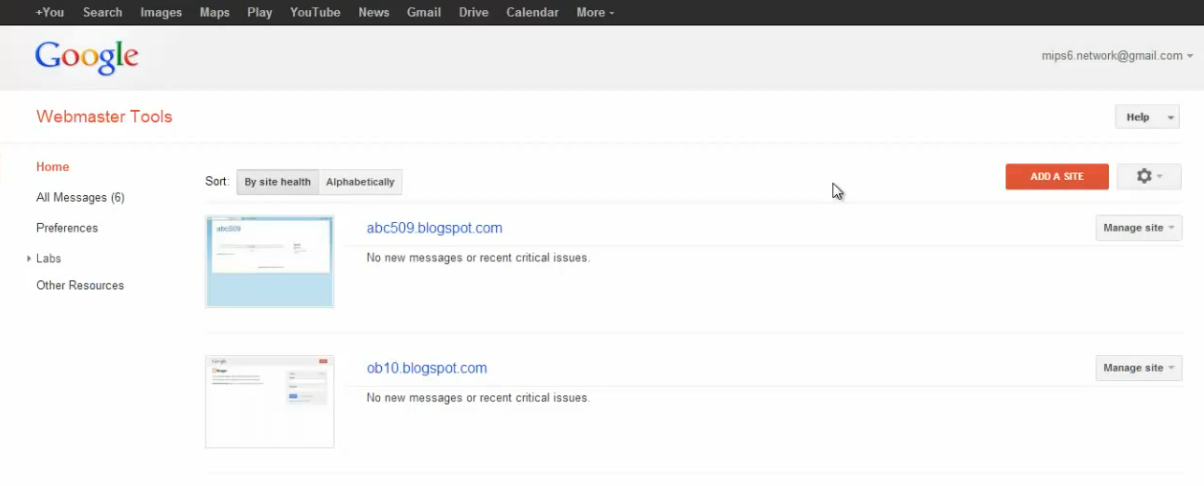Open Preferences in the sidebar

click(x=67, y=228)
